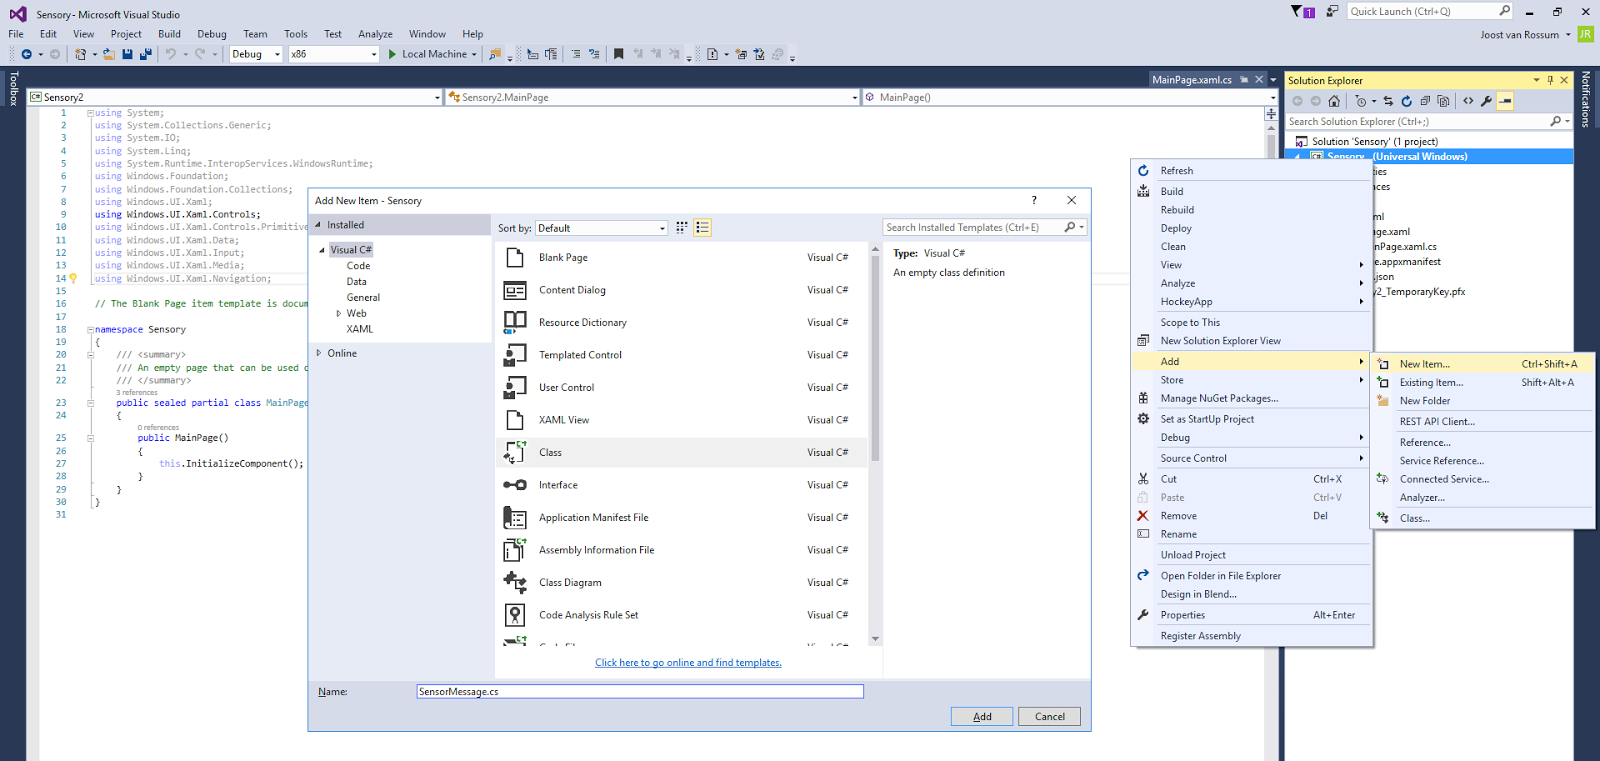Select the Content Dialog template icon
The height and width of the screenshot is (761, 1600).
tap(515, 290)
